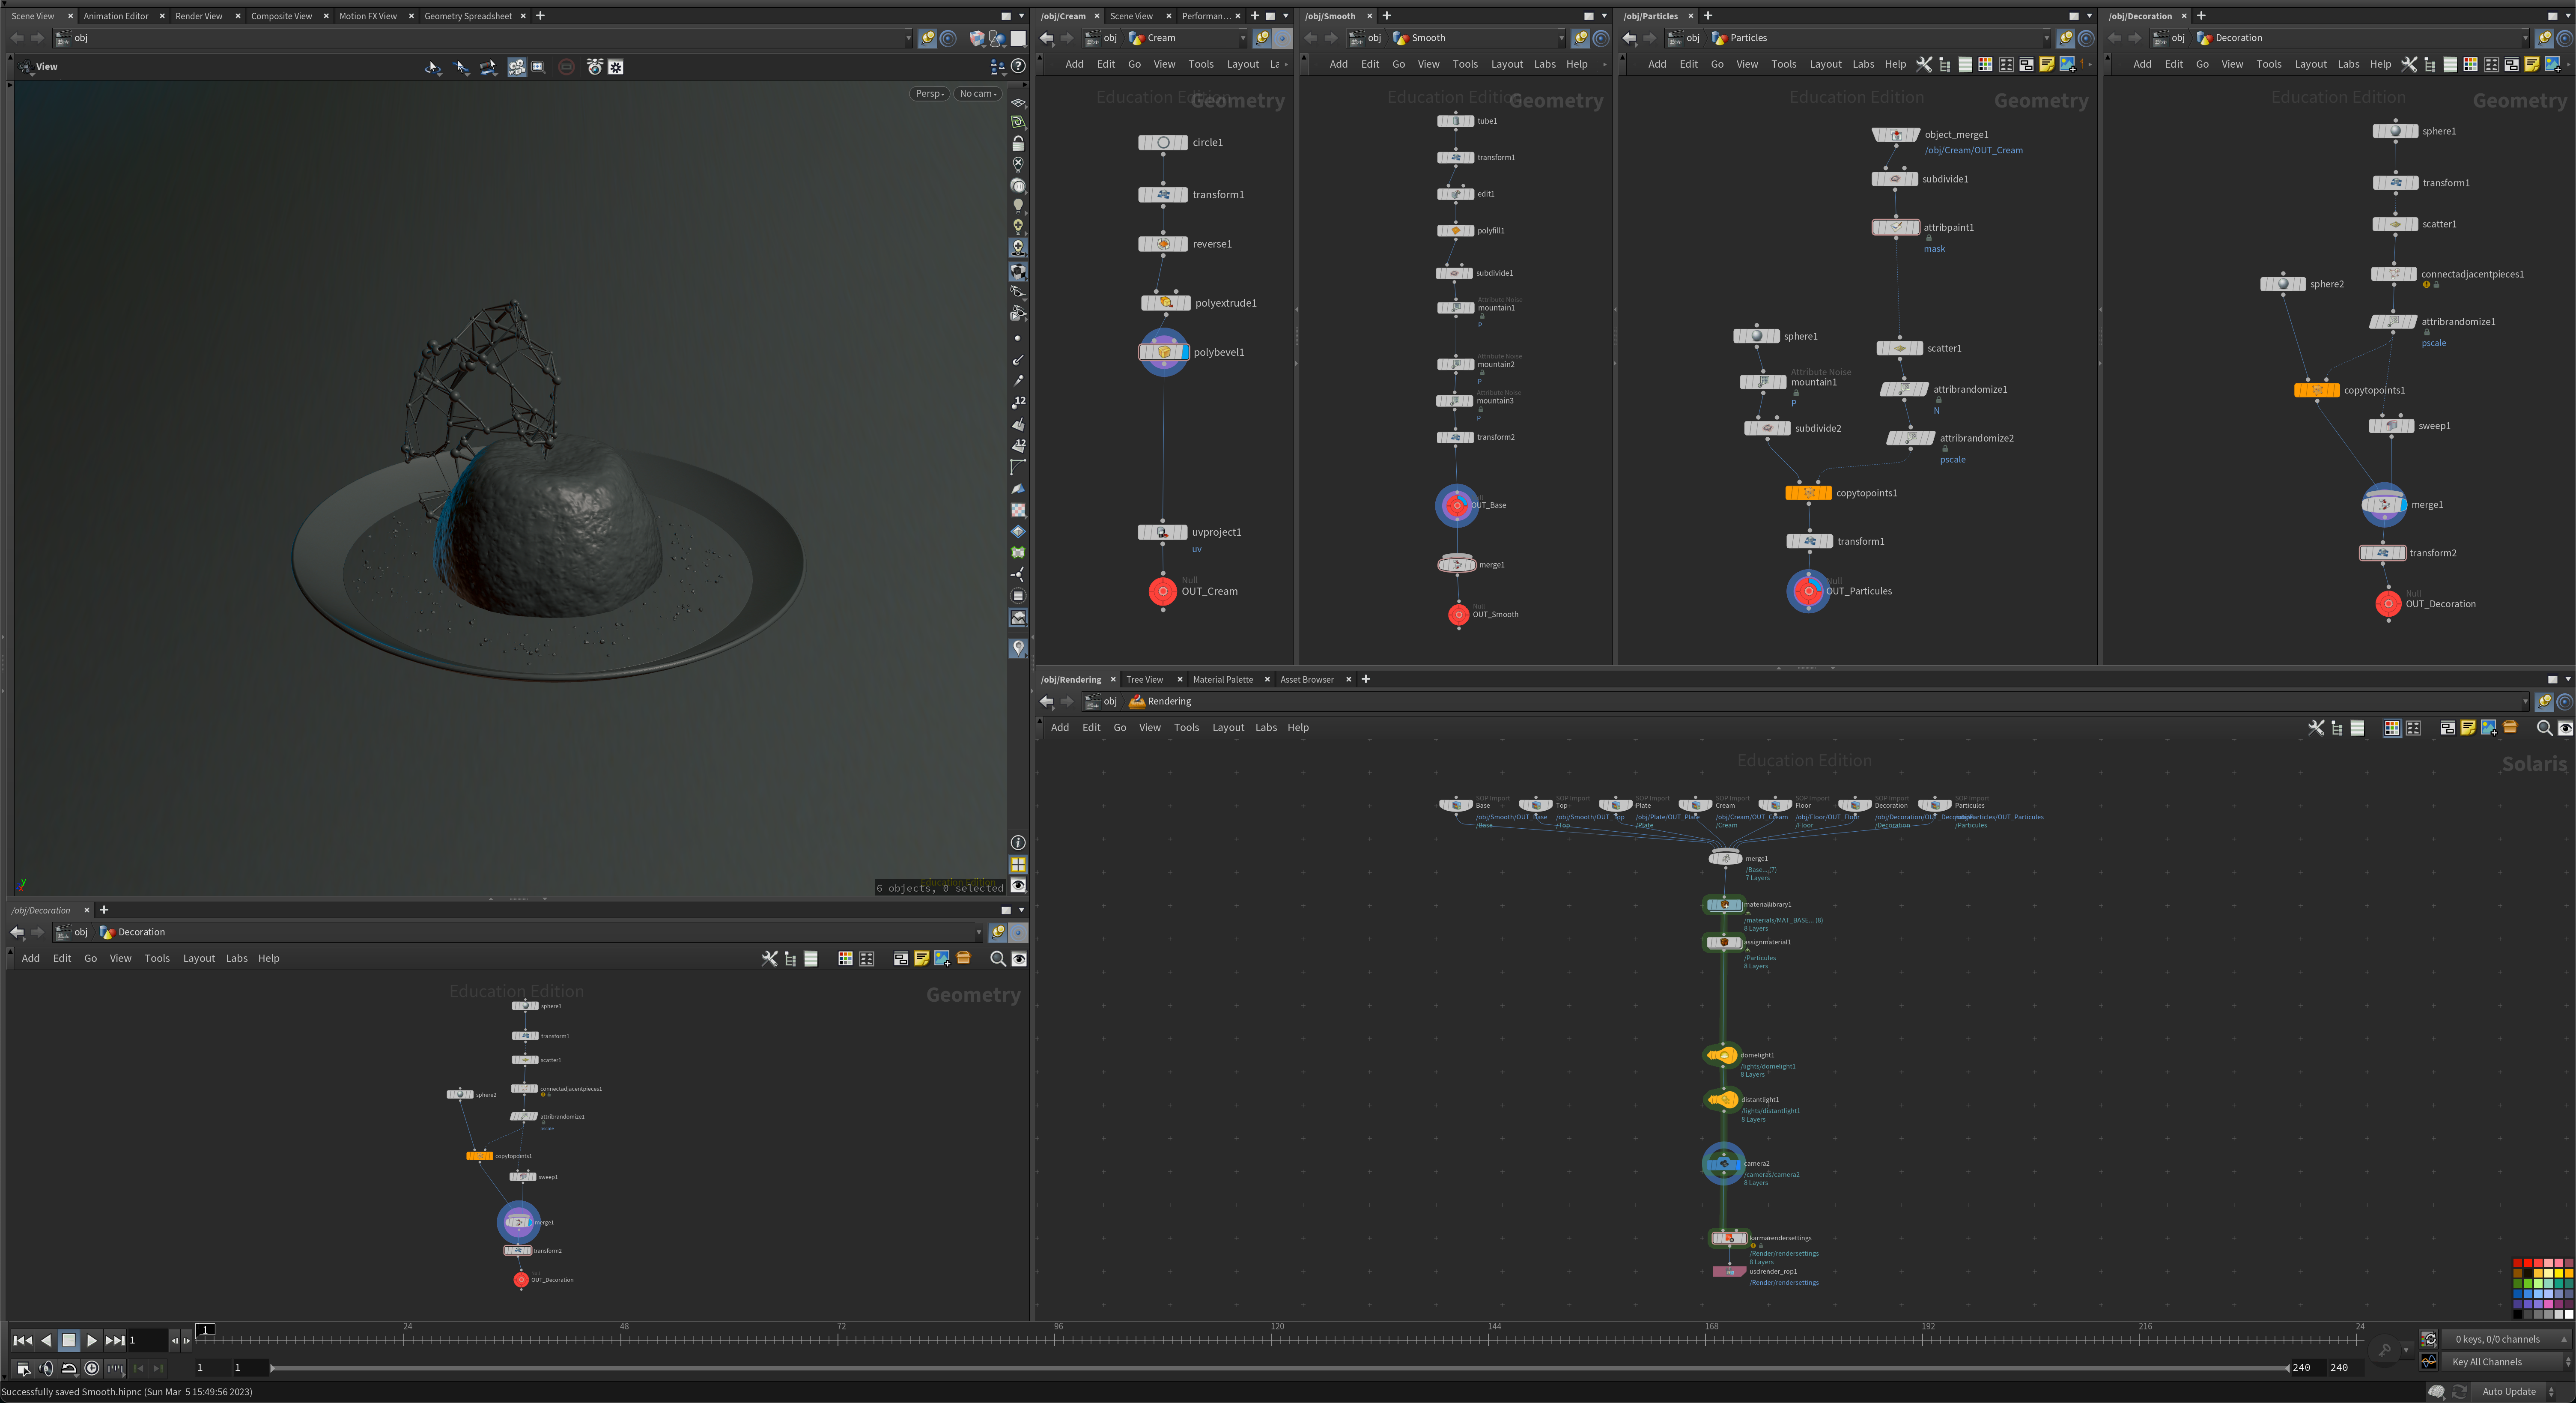Open the No cam camera dropdown

click(x=978, y=94)
